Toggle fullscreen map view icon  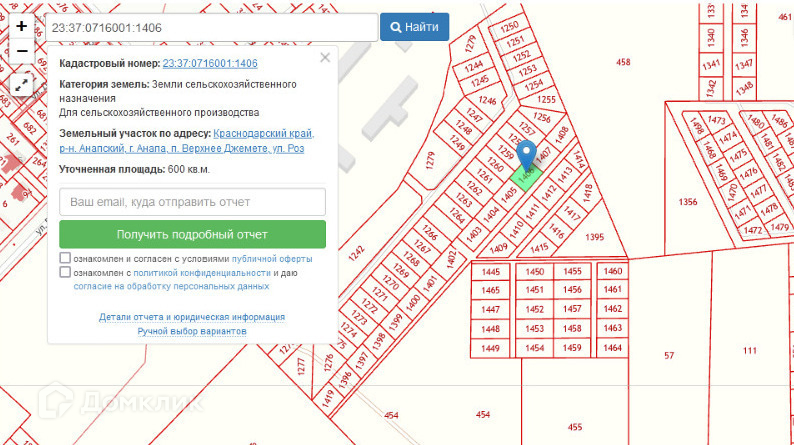21,85
